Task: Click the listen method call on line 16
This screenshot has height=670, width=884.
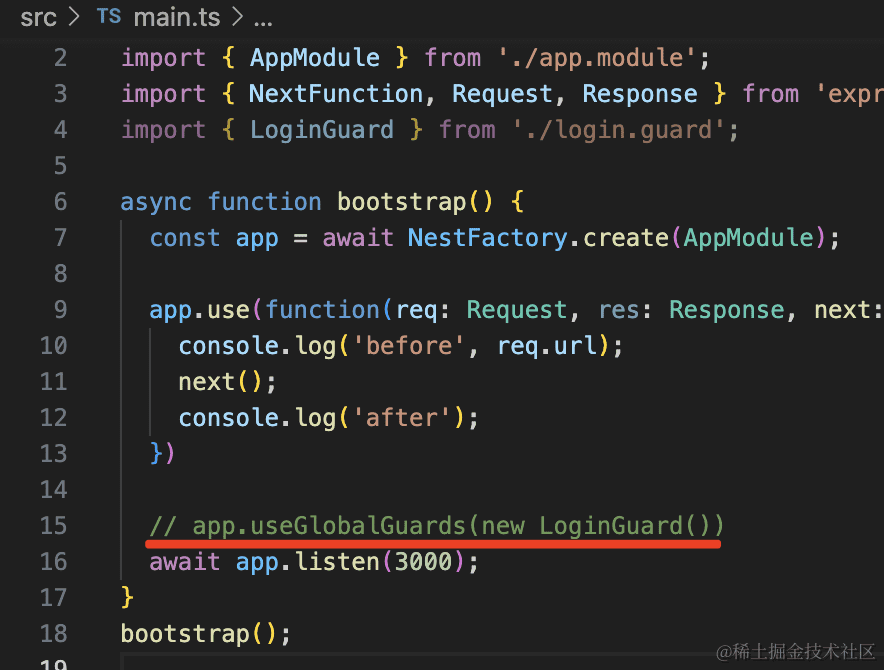Action: [x=337, y=561]
